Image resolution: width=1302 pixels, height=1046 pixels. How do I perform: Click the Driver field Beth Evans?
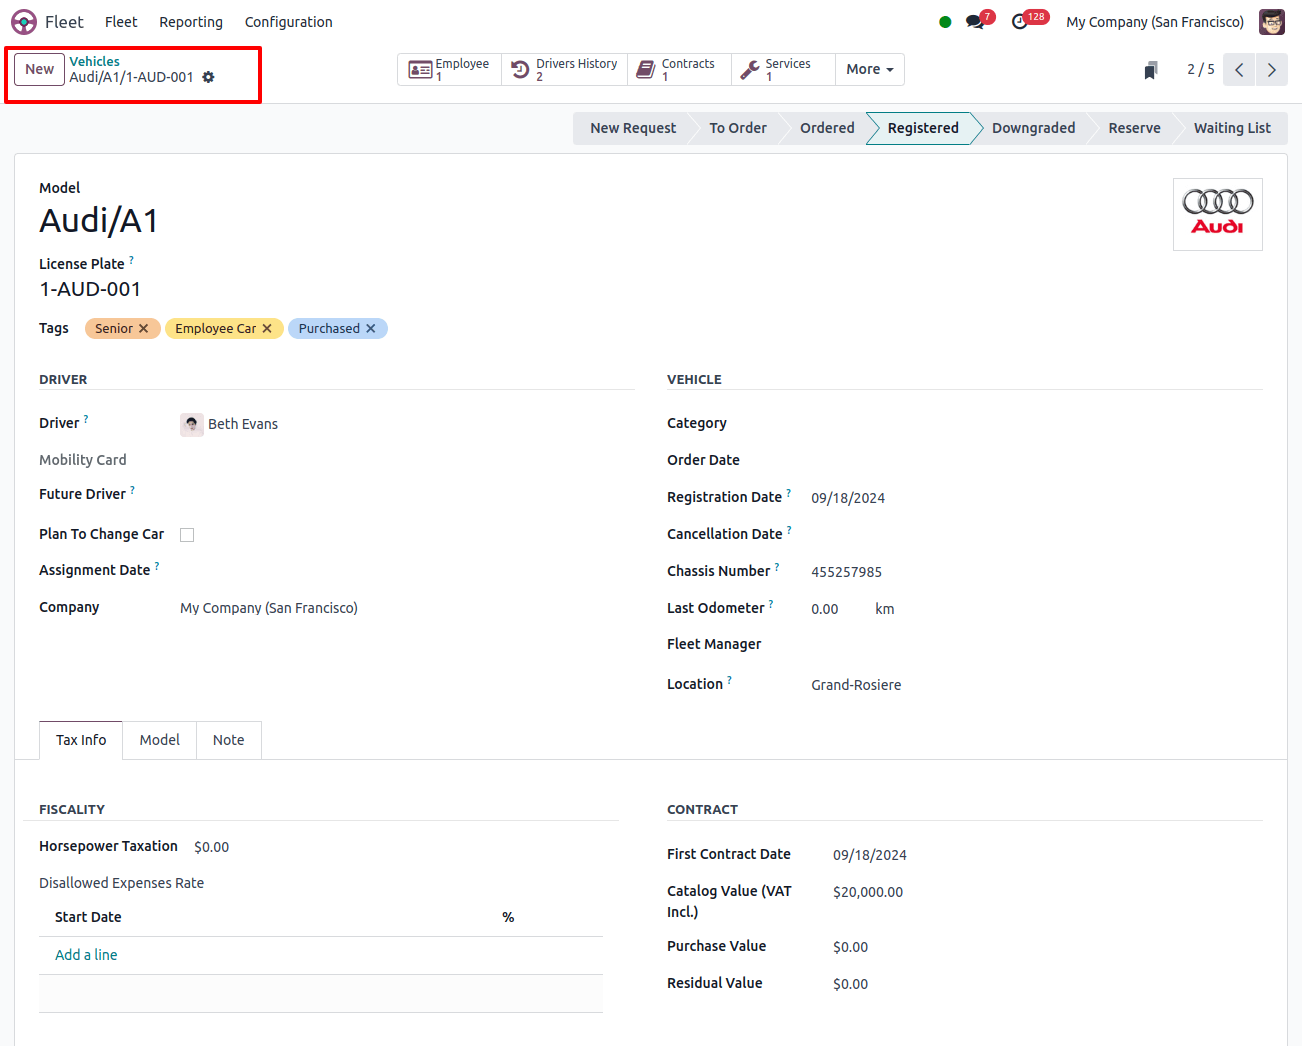pyautogui.click(x=243, y=424)
